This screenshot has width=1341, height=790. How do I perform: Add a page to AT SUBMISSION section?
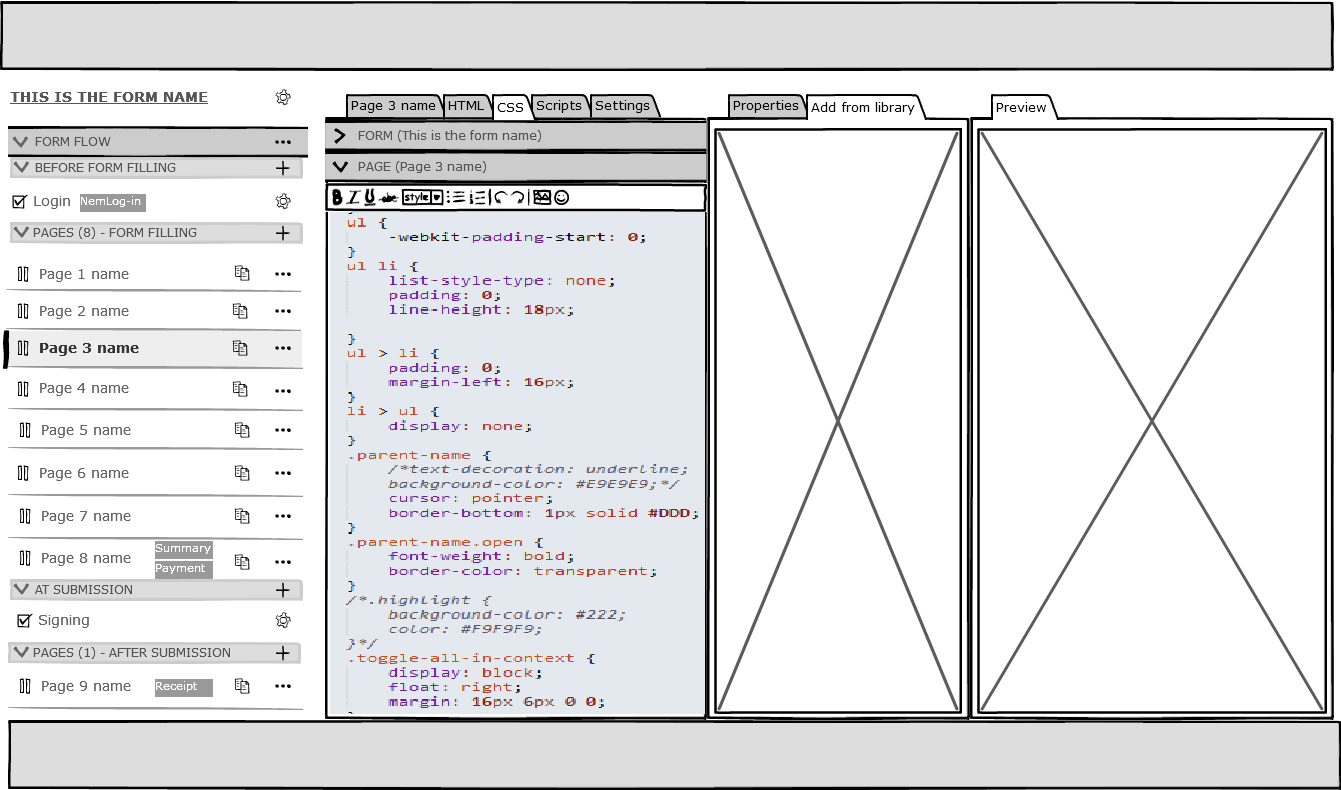(283, 590)
